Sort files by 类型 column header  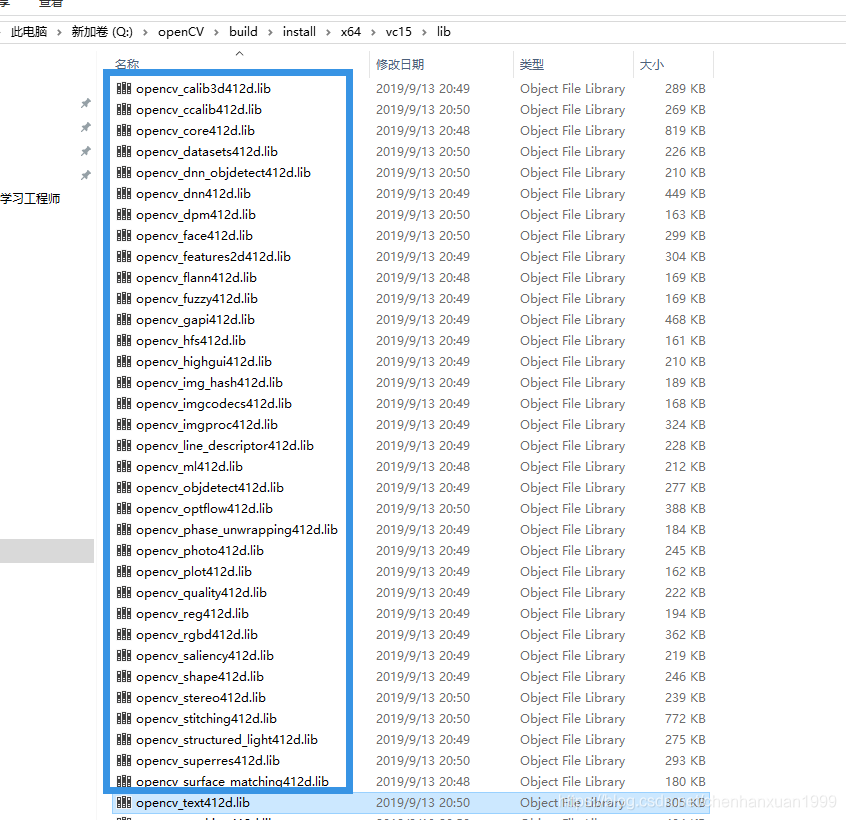point(531,65)
